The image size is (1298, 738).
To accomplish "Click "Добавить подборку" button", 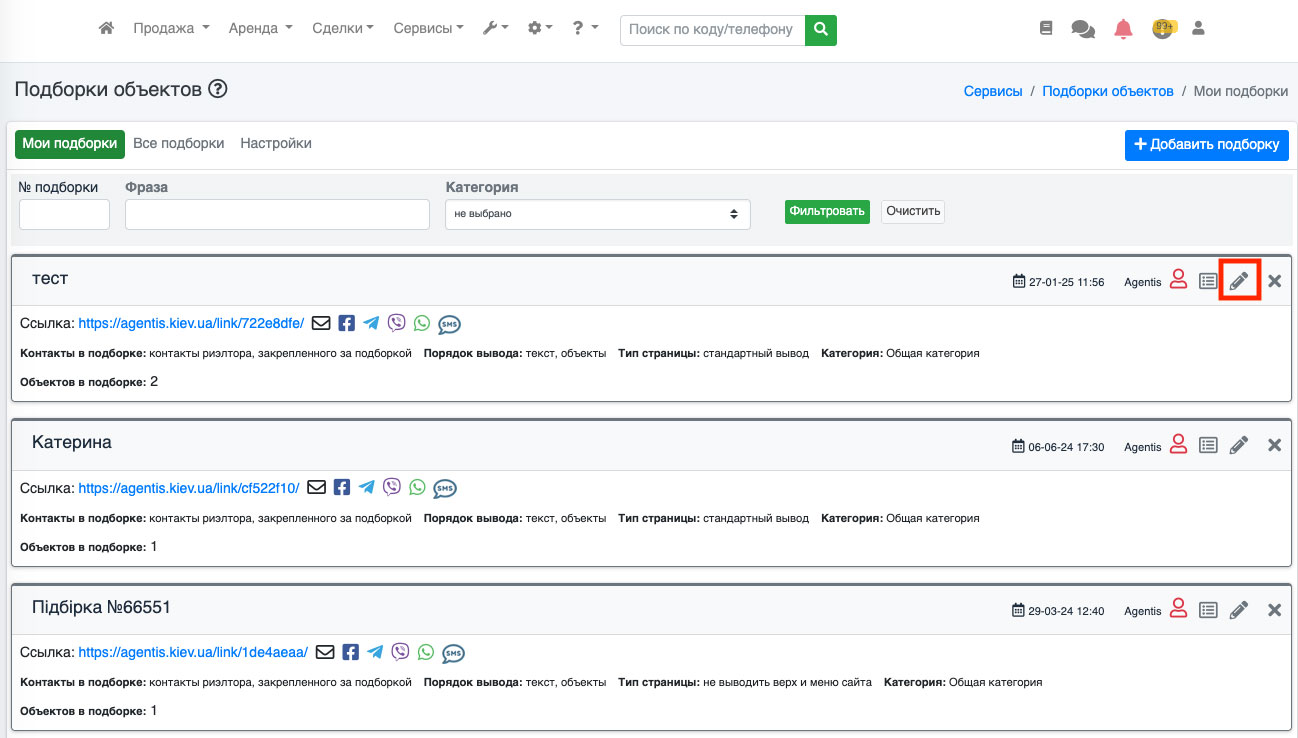I will (1206, 145).
